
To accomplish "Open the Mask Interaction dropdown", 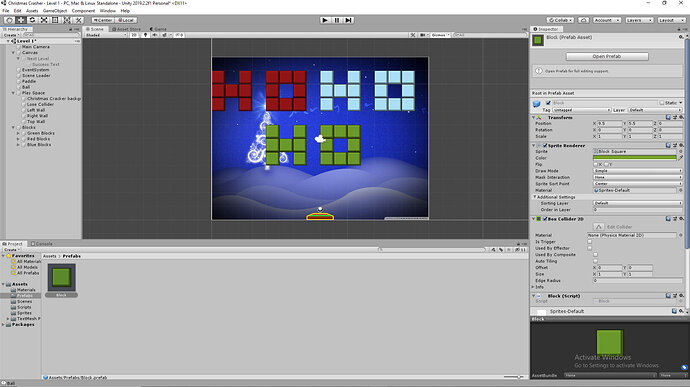I will 638,177.
